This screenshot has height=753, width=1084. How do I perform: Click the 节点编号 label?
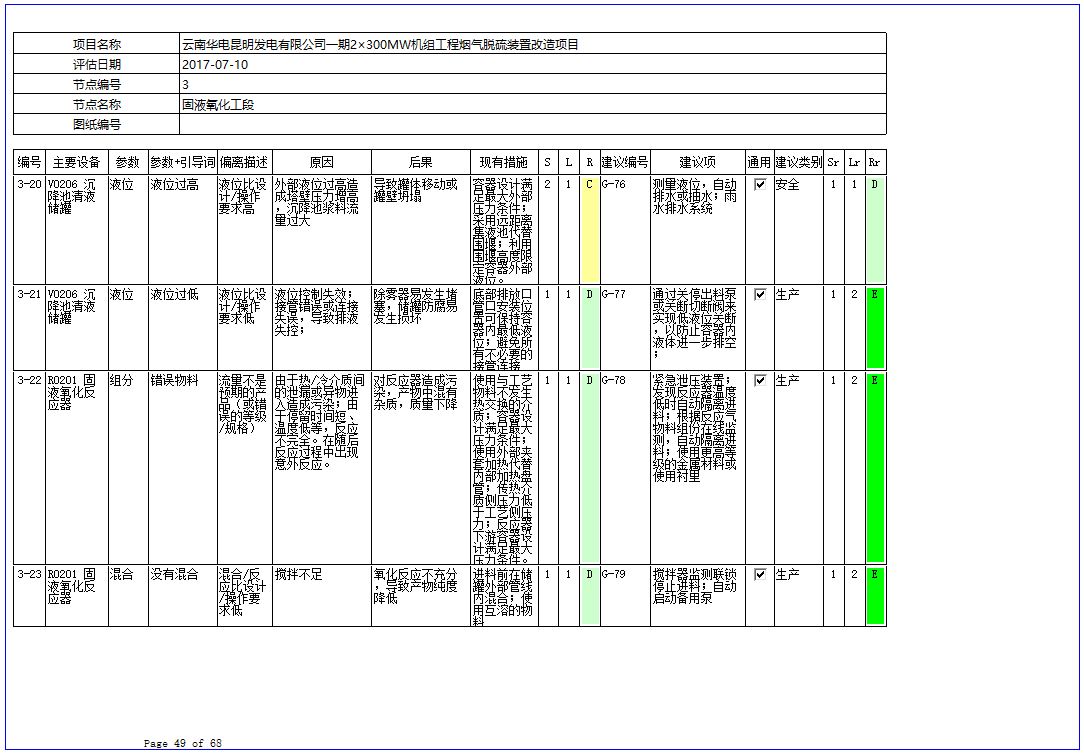(97, 84)
